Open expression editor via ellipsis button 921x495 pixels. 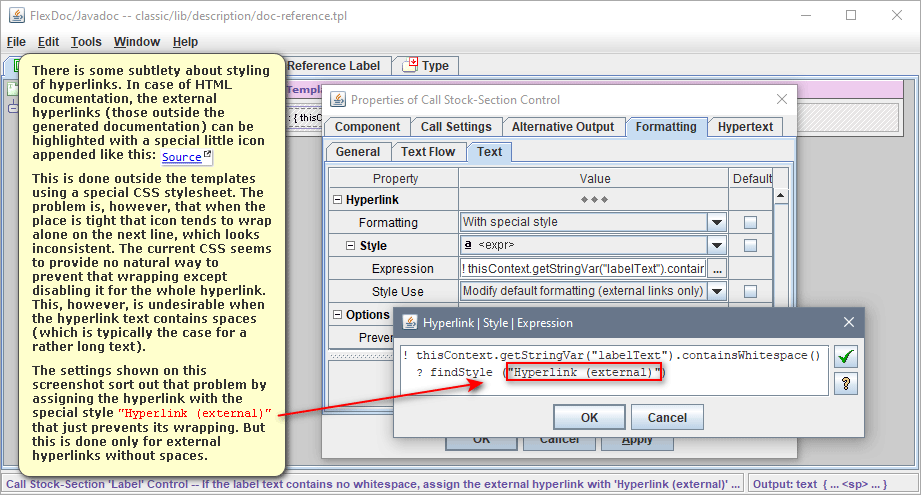click(x=717, y=269)
